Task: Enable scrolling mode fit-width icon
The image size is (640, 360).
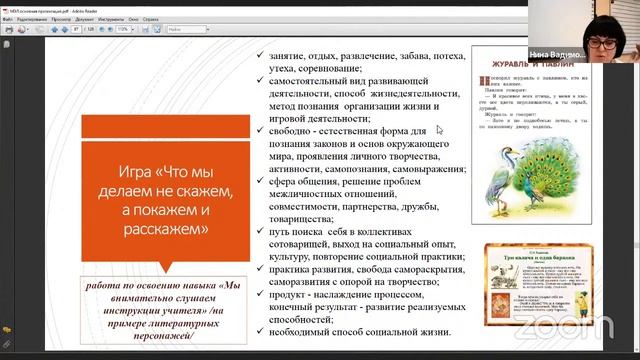Action: coord(145,29)
